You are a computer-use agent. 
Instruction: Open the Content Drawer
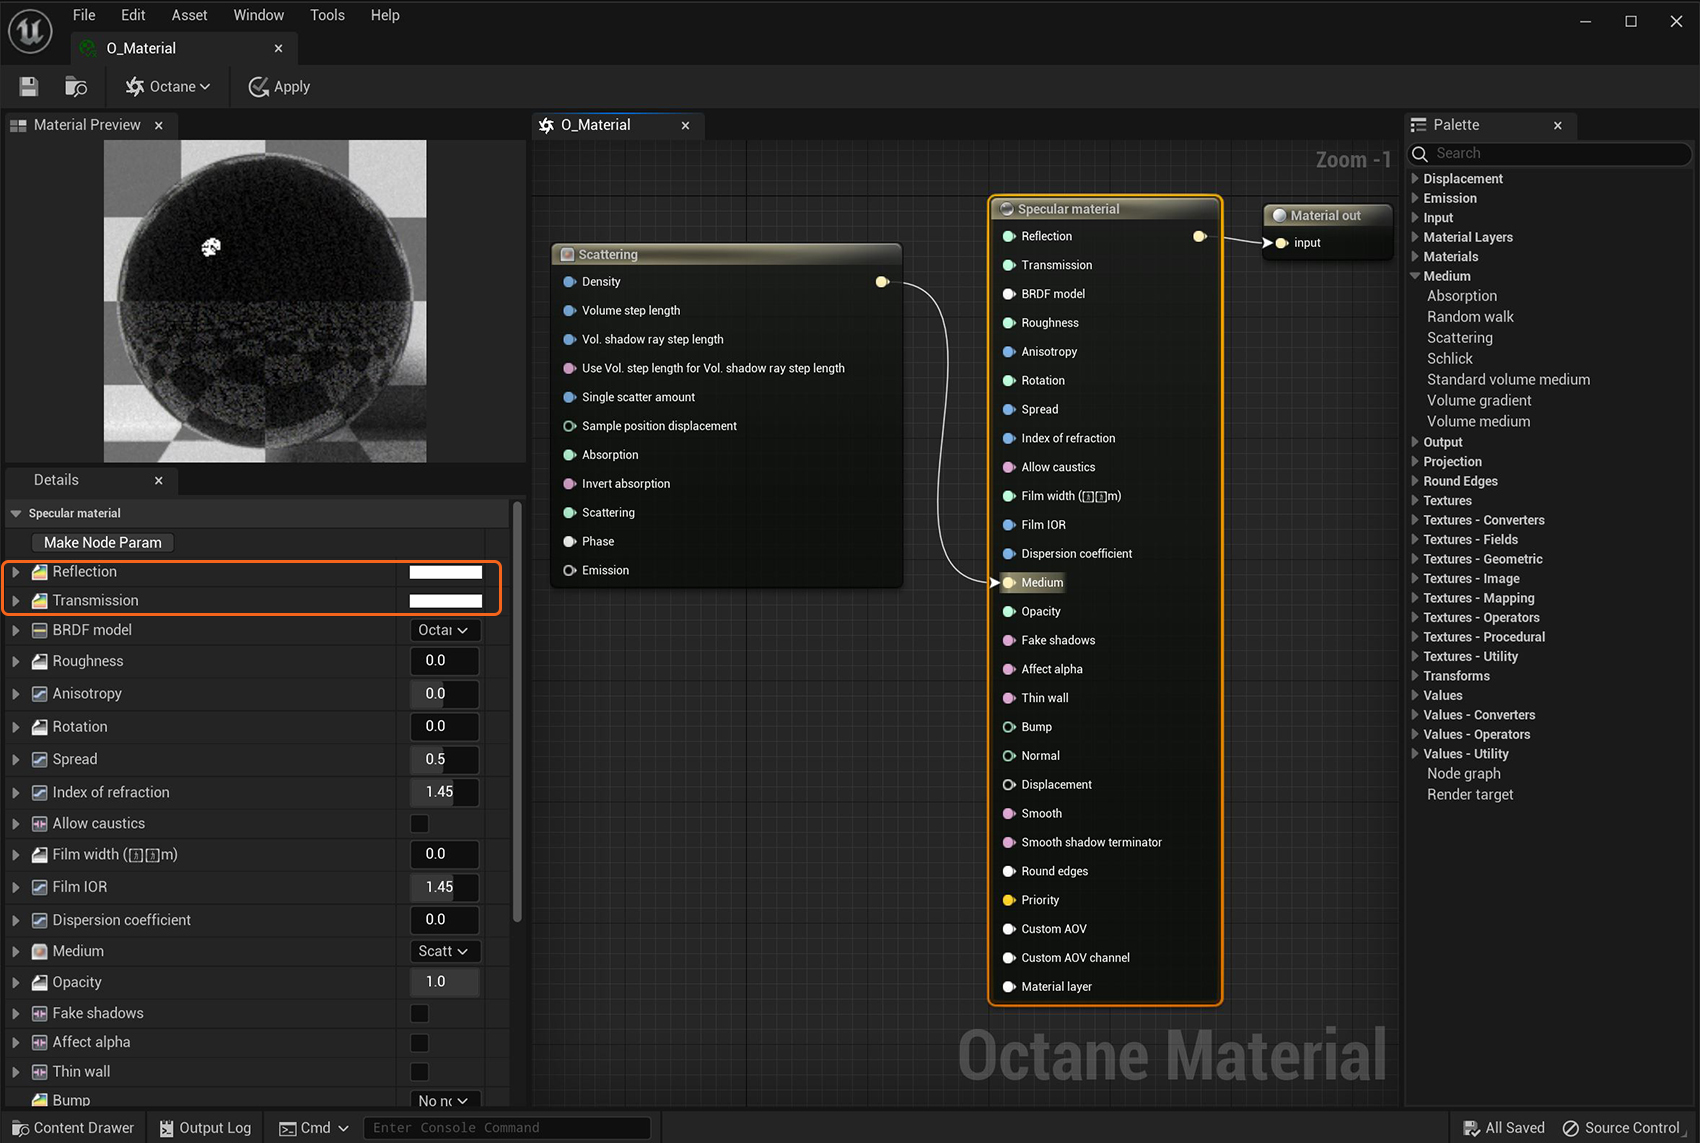[73, 1128]
